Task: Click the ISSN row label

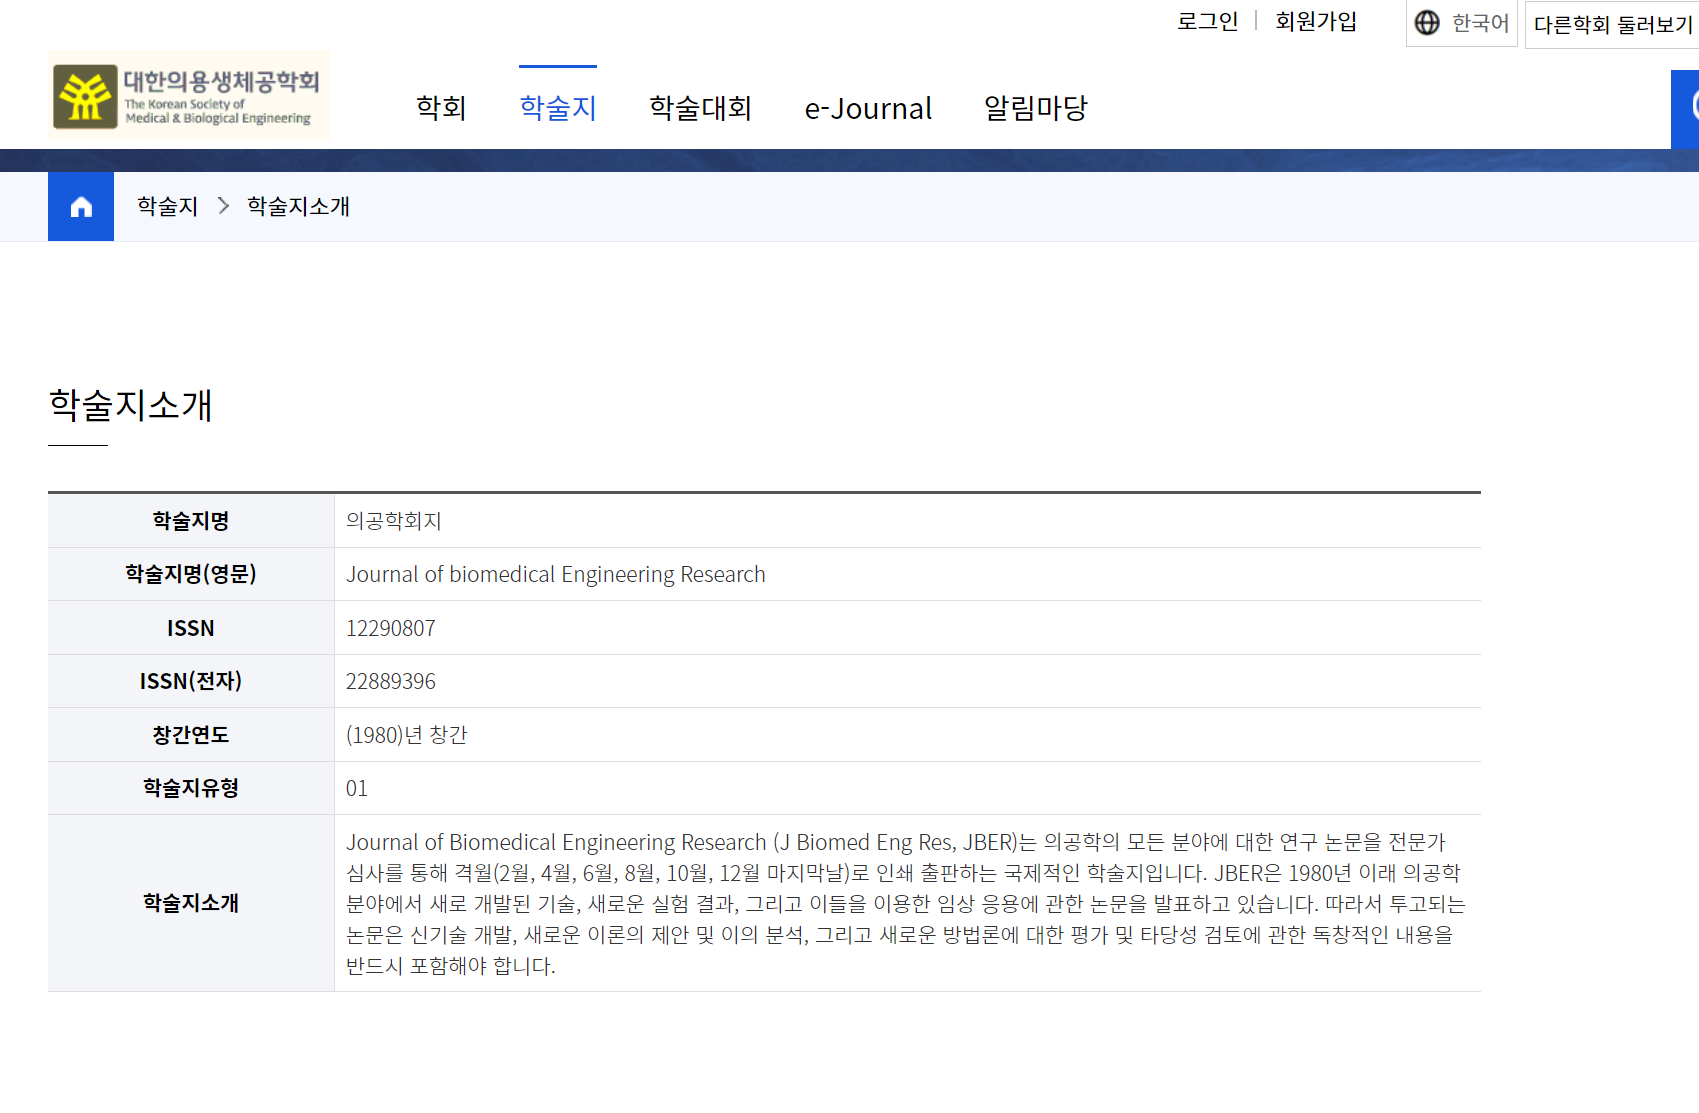Action: 191,628
